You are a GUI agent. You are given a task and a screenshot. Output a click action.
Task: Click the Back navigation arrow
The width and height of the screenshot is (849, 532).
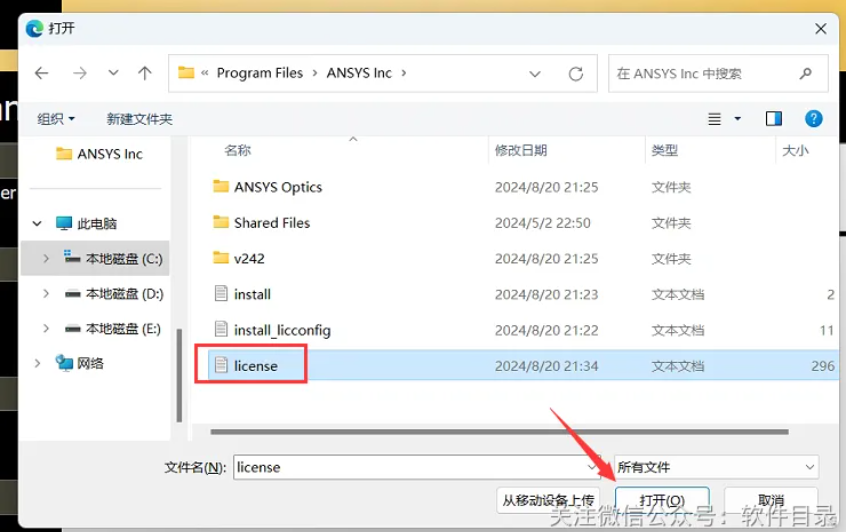41,73
